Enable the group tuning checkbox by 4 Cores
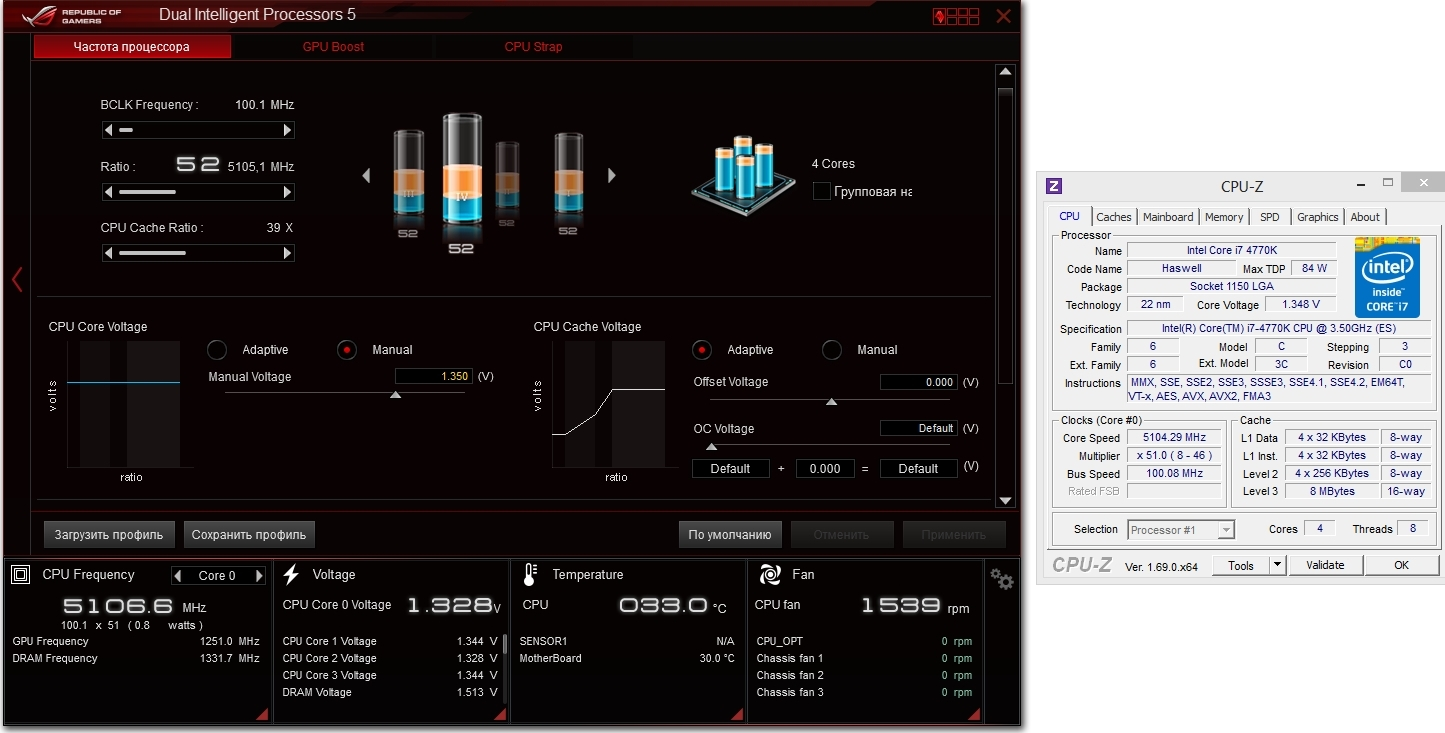Viewport: 1445px width, 733px height. (x=821, y=191)
